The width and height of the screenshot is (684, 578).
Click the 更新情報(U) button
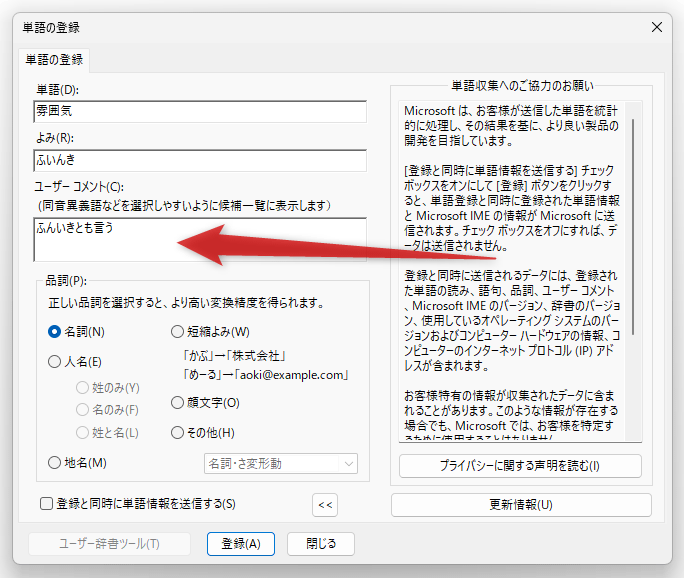(521, 505)
